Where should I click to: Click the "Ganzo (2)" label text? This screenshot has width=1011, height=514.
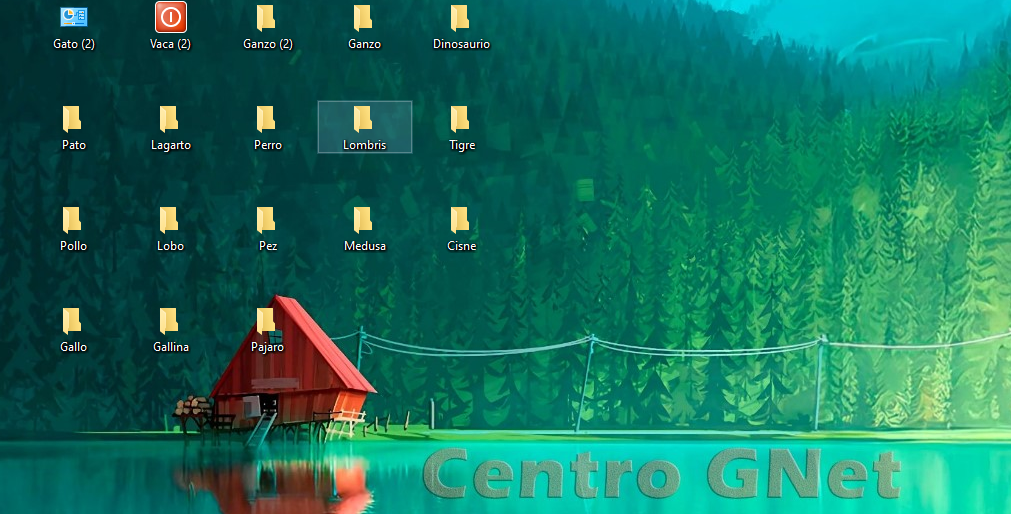(x=268, y=44)
